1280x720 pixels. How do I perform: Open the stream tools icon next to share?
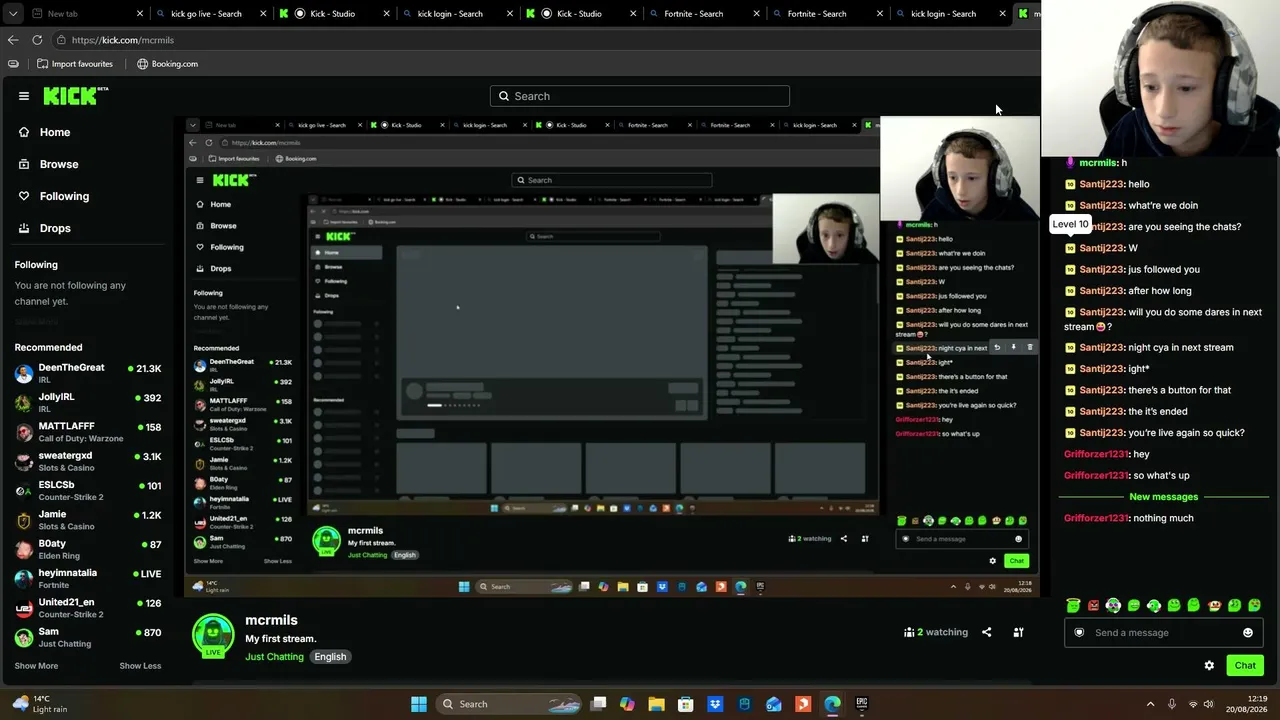point(1018,632)
